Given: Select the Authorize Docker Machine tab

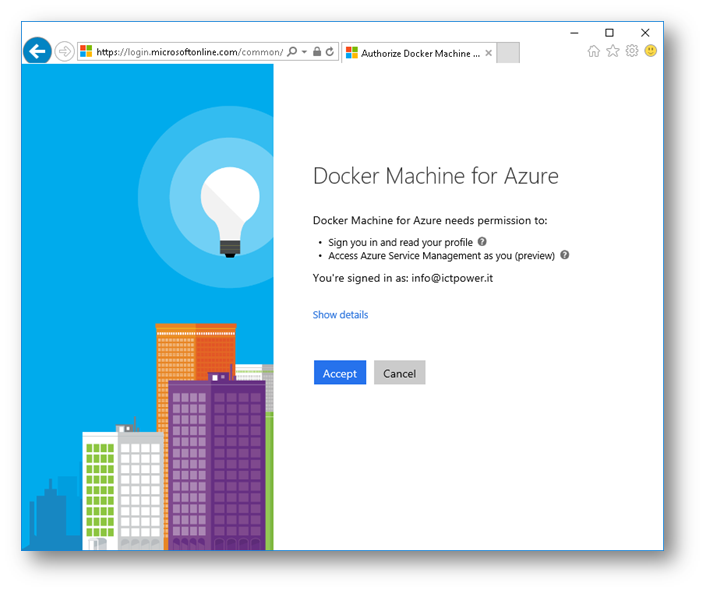Looking at the screenshot, I should 420,53.
